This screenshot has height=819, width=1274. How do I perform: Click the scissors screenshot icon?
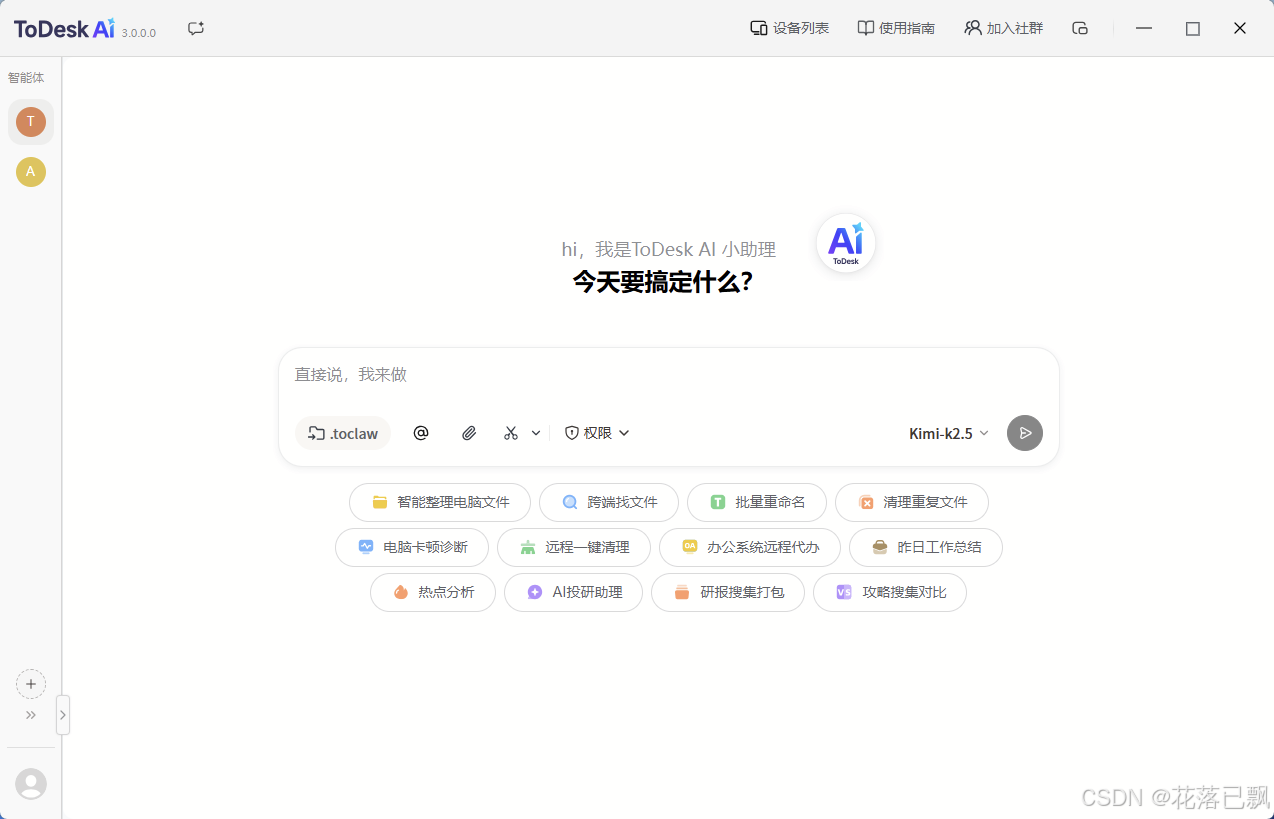pyautogui.click(x=511, y=433)
